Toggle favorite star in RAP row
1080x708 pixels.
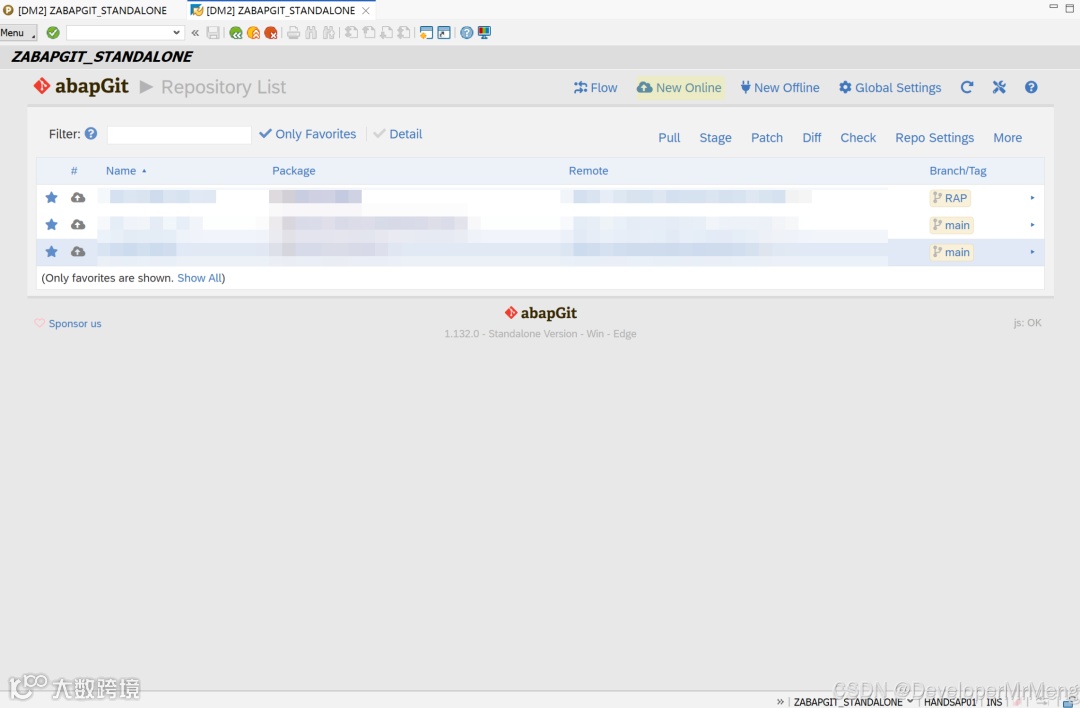click(52, 198)
